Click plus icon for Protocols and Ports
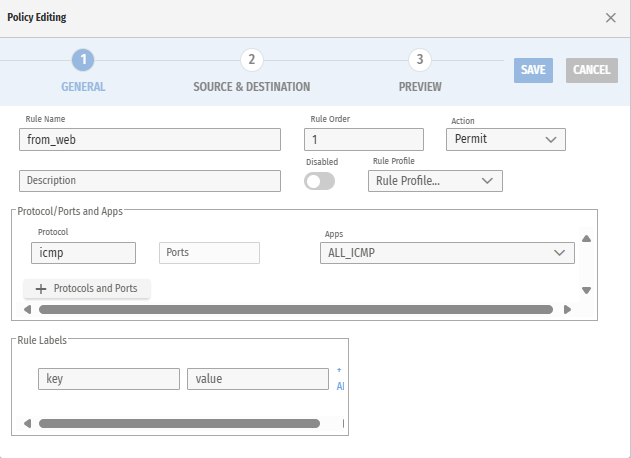Image resolution: width=631 pixels, height=458 pixels. 41,289
